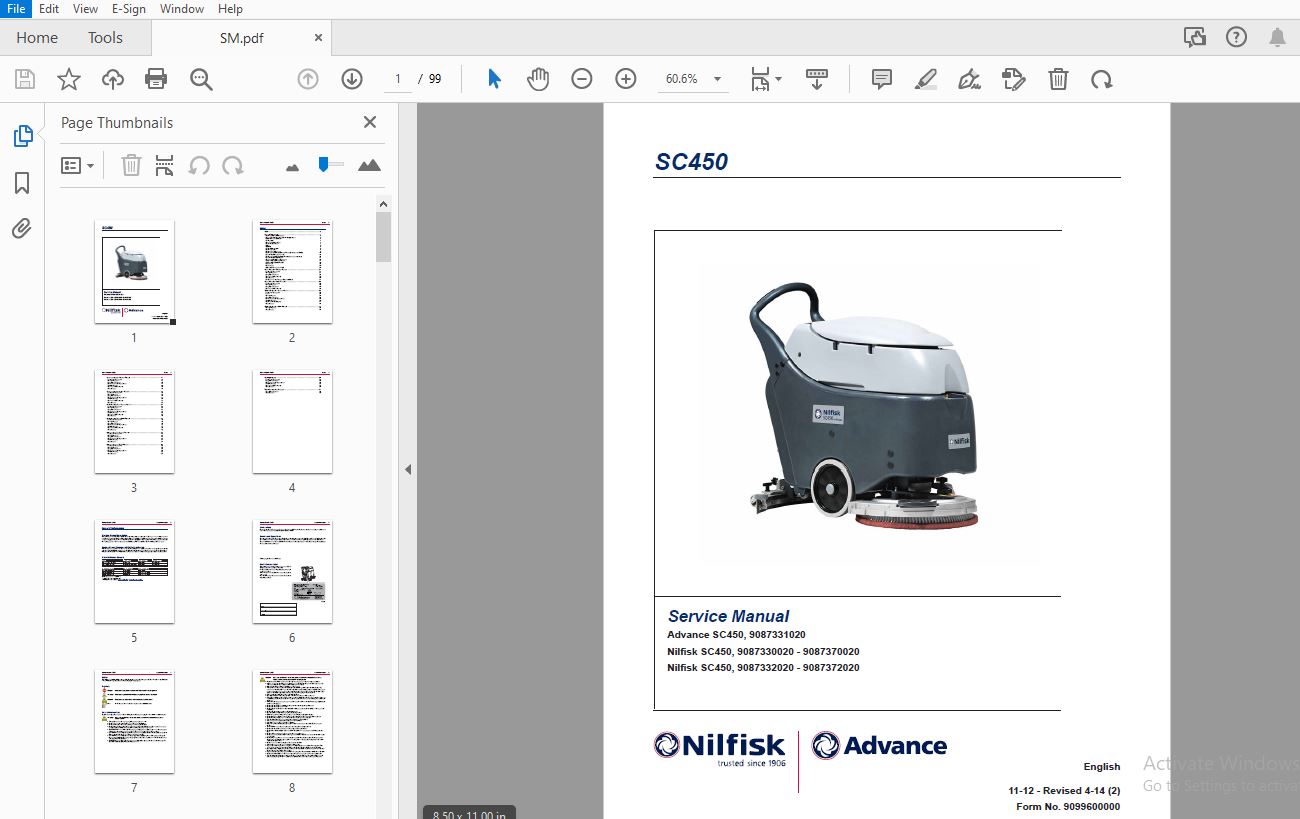The image size is (1300, 819).
Task: Rotate counterclockwise in thumbnails panel
Action: click(x=199, y=165)
